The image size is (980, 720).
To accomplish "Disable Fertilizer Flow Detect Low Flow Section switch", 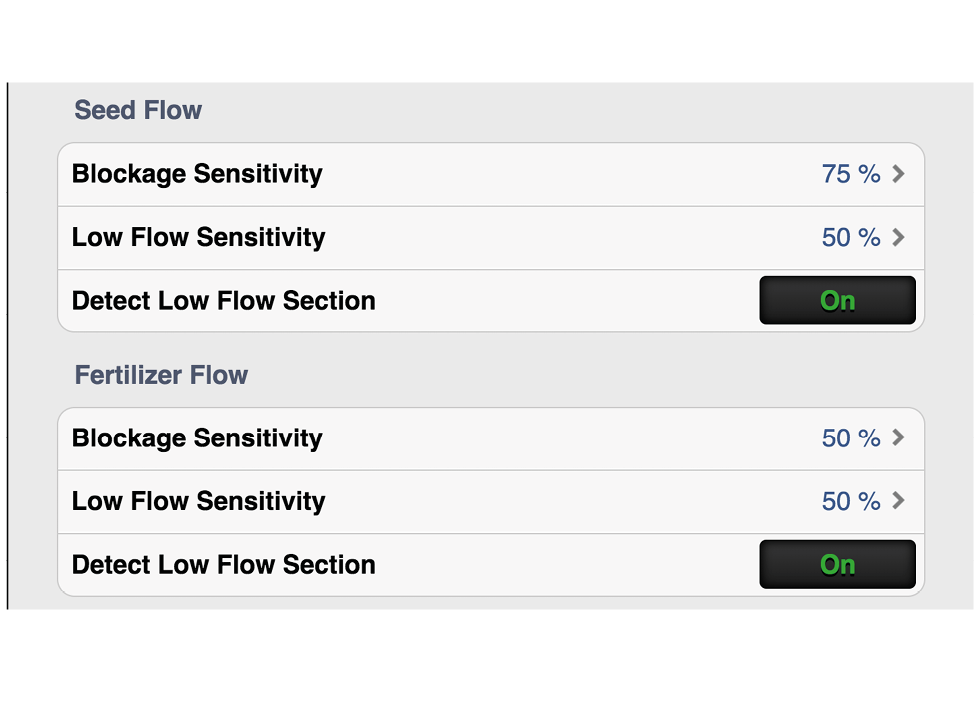I will coord(837,565).
